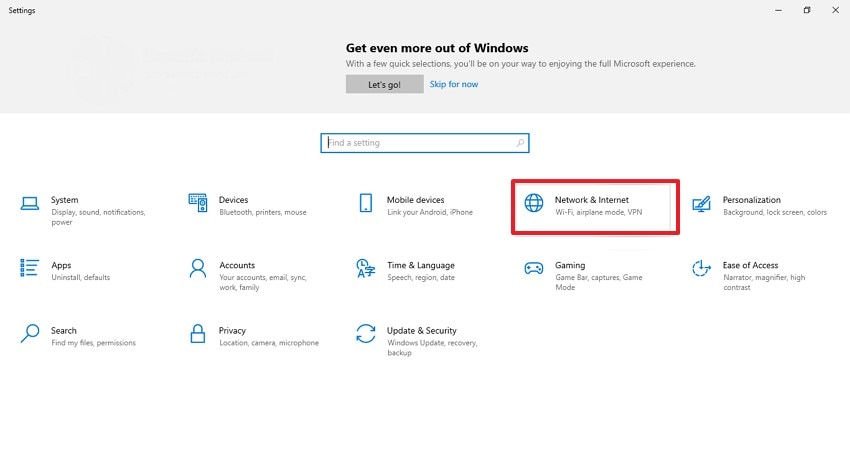Click the magnifier in the search box
The width and height of the screenshot is (850, 453).
pyautogui.click(x=520, y=143)
